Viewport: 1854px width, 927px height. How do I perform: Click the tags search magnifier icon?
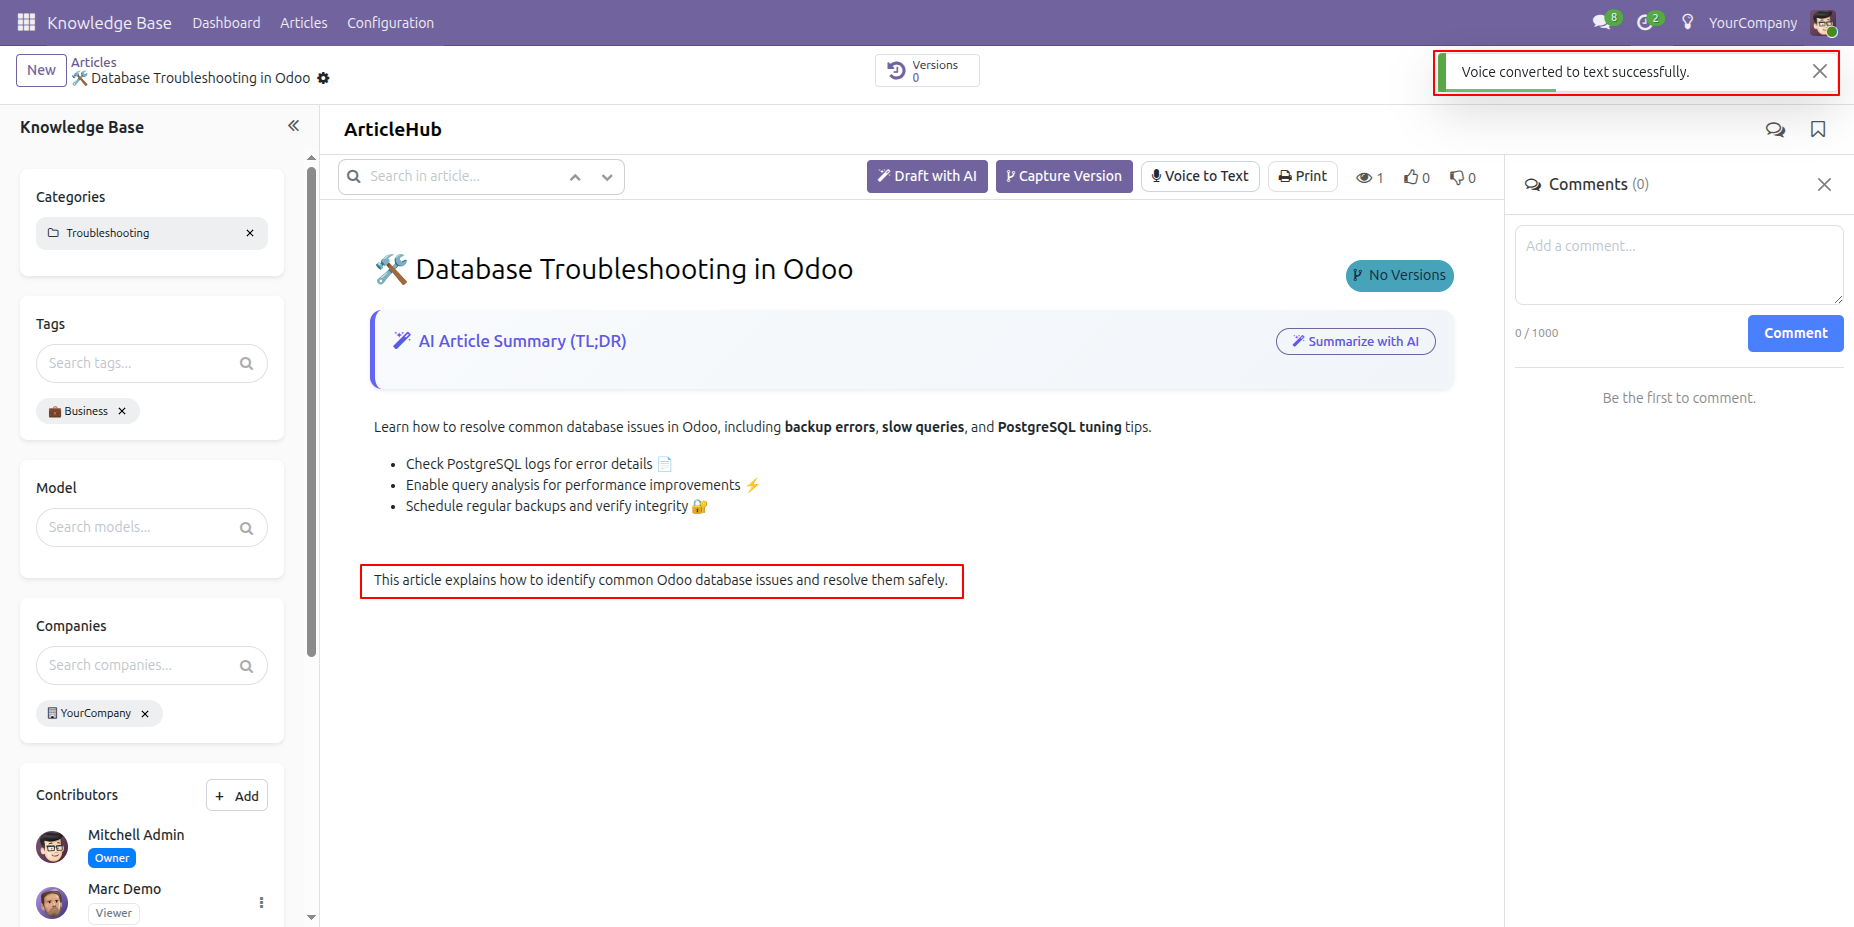point(246,364)
